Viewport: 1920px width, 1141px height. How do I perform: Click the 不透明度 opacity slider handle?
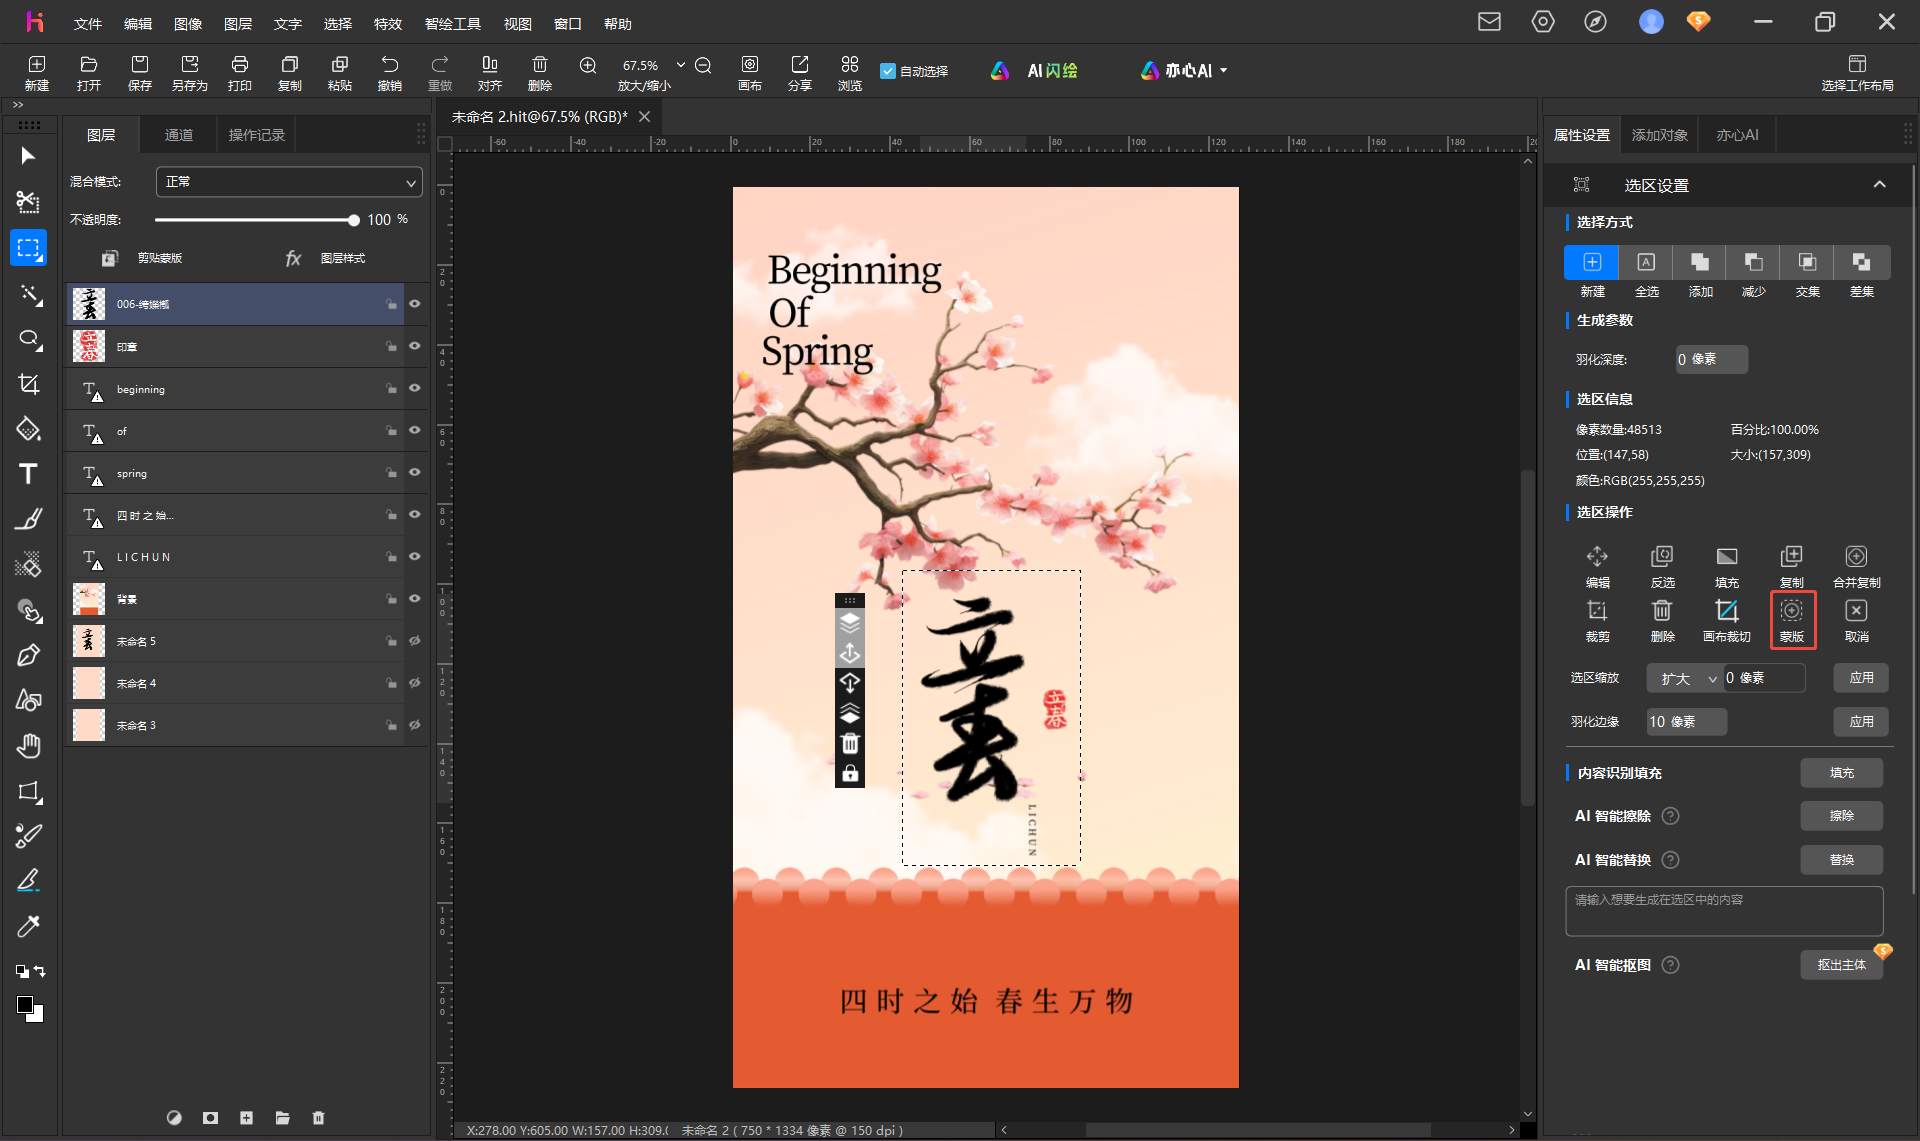click(353, 220)
